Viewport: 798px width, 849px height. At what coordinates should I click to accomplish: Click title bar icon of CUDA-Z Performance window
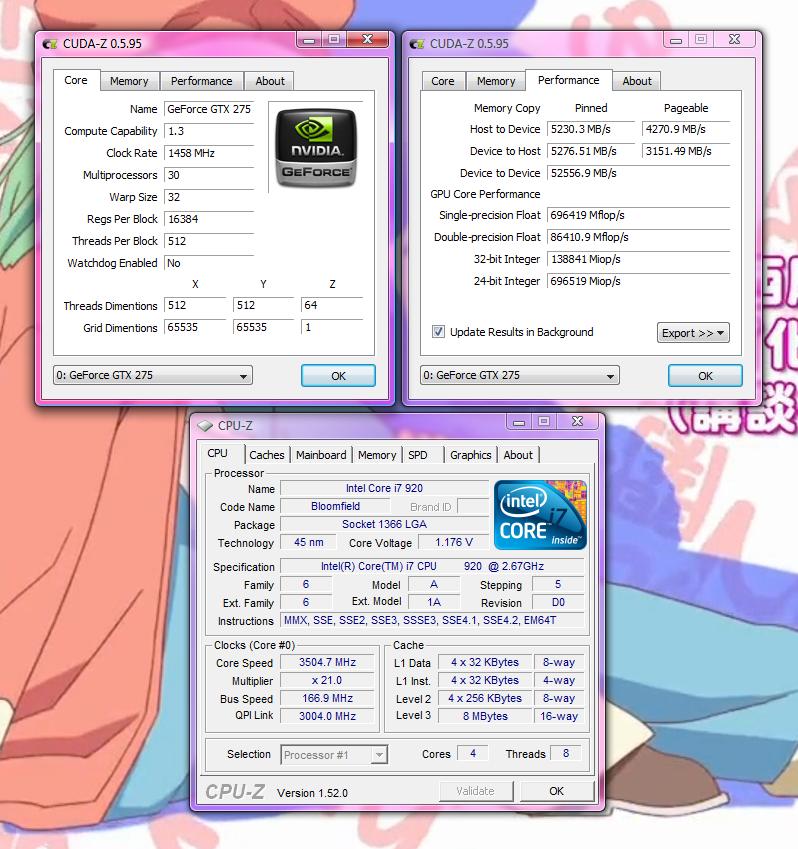click(x=417, y=43)
